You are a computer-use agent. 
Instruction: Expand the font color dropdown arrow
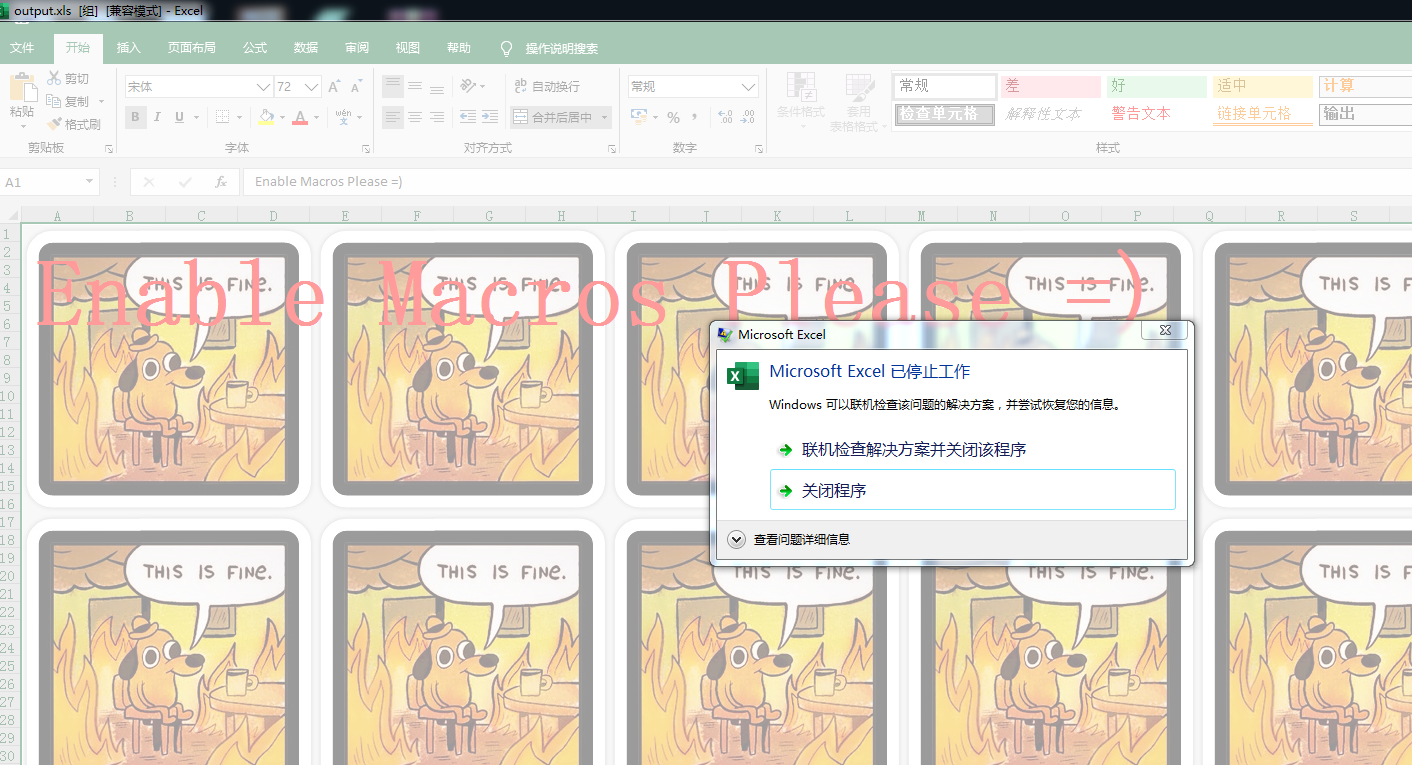[316, 117]
